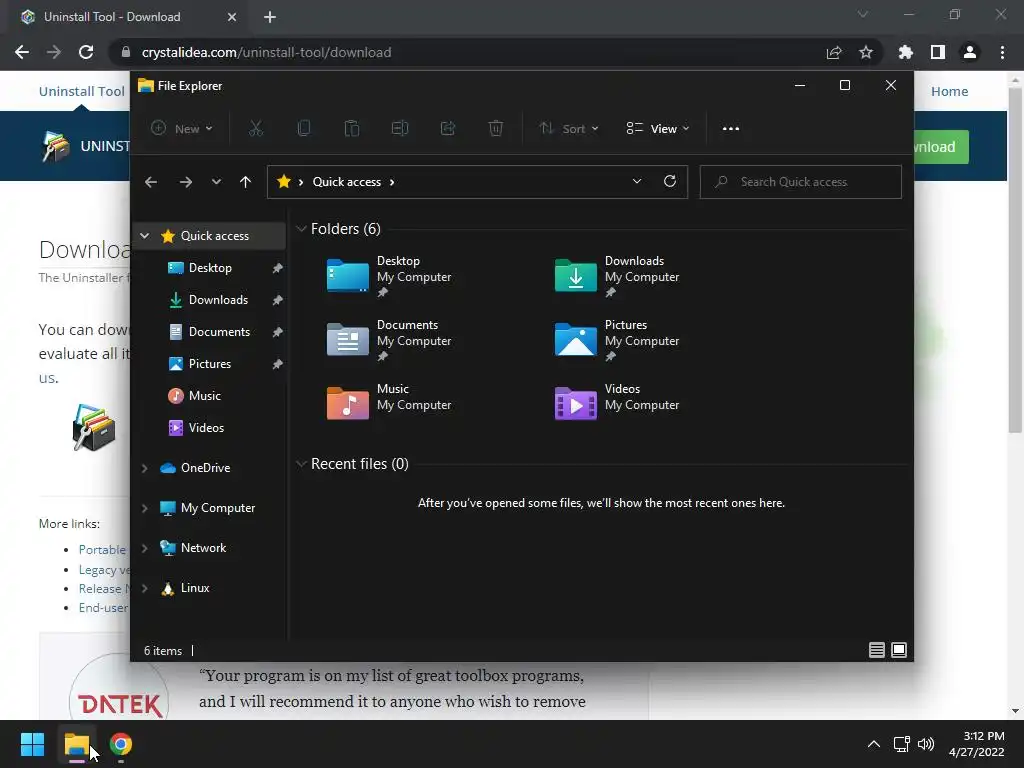Click the webpage vertical scrollbar thumb
Image resolution: width=1024 pixels, height=768 pixels.
1015,259
